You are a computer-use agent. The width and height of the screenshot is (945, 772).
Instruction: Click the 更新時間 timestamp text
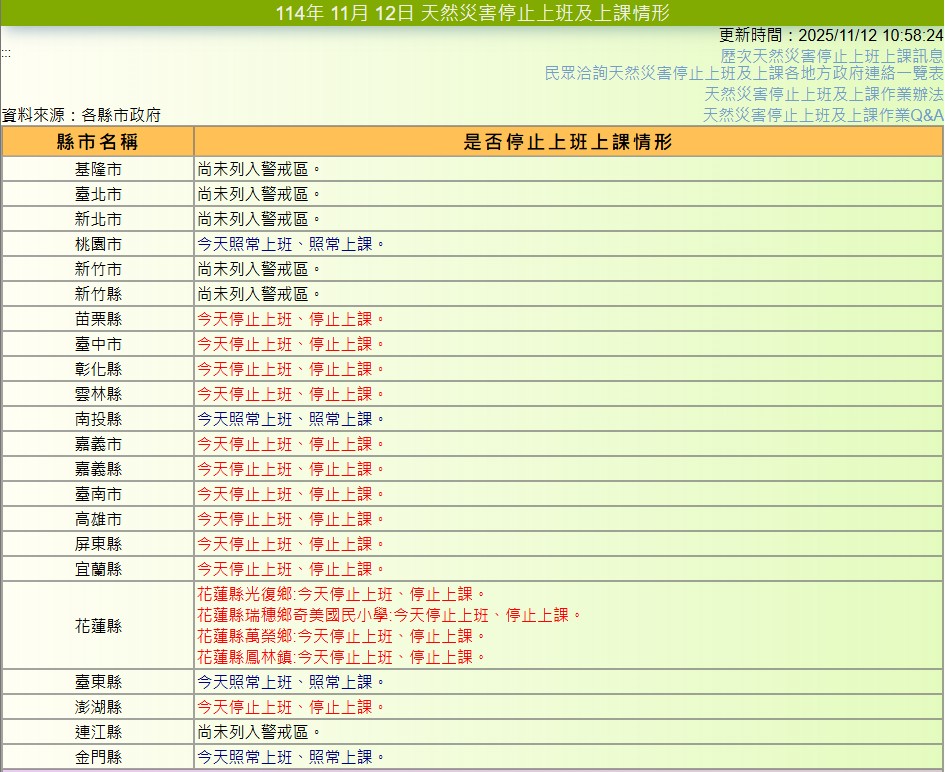(x=831, y=35)
